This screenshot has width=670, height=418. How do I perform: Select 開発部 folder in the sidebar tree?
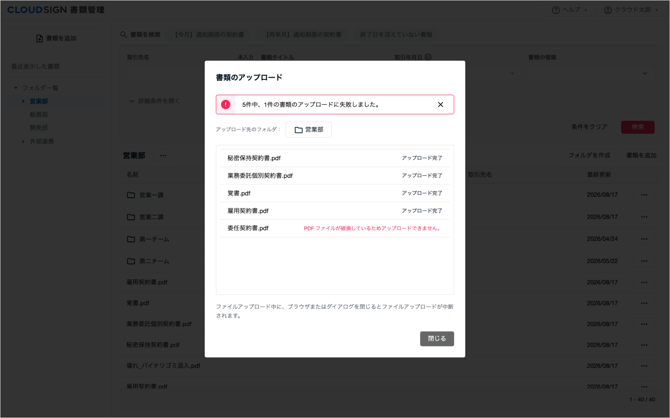(x=38, y=128)
